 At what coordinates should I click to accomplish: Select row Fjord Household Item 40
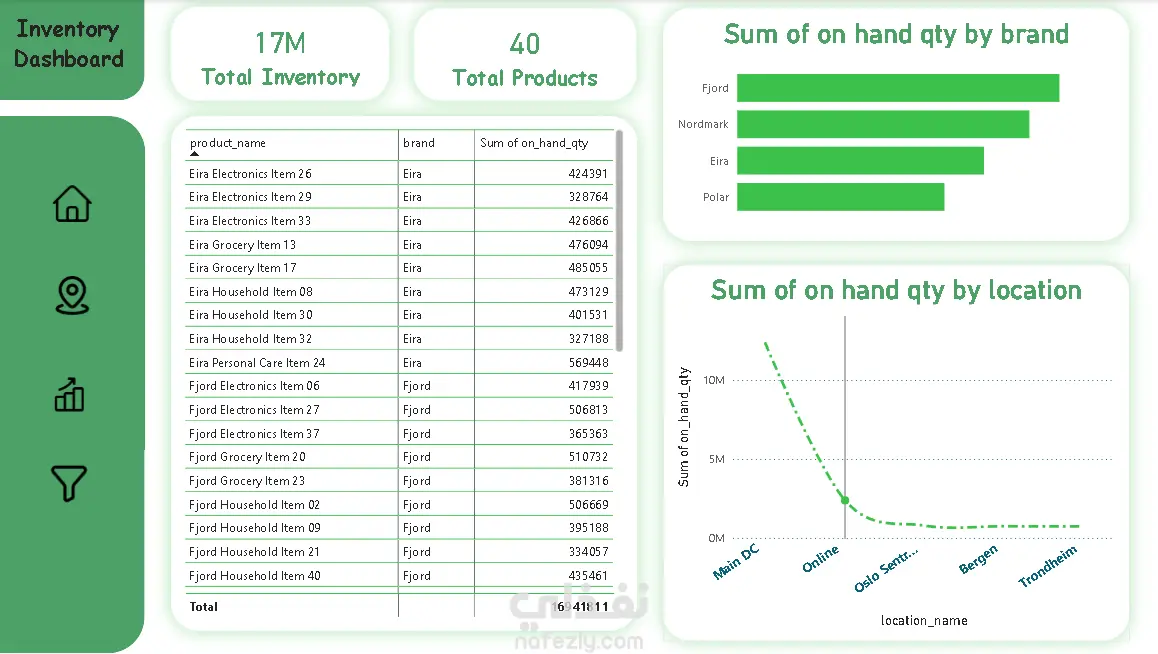pyautogui.click(x=399, y=575)
